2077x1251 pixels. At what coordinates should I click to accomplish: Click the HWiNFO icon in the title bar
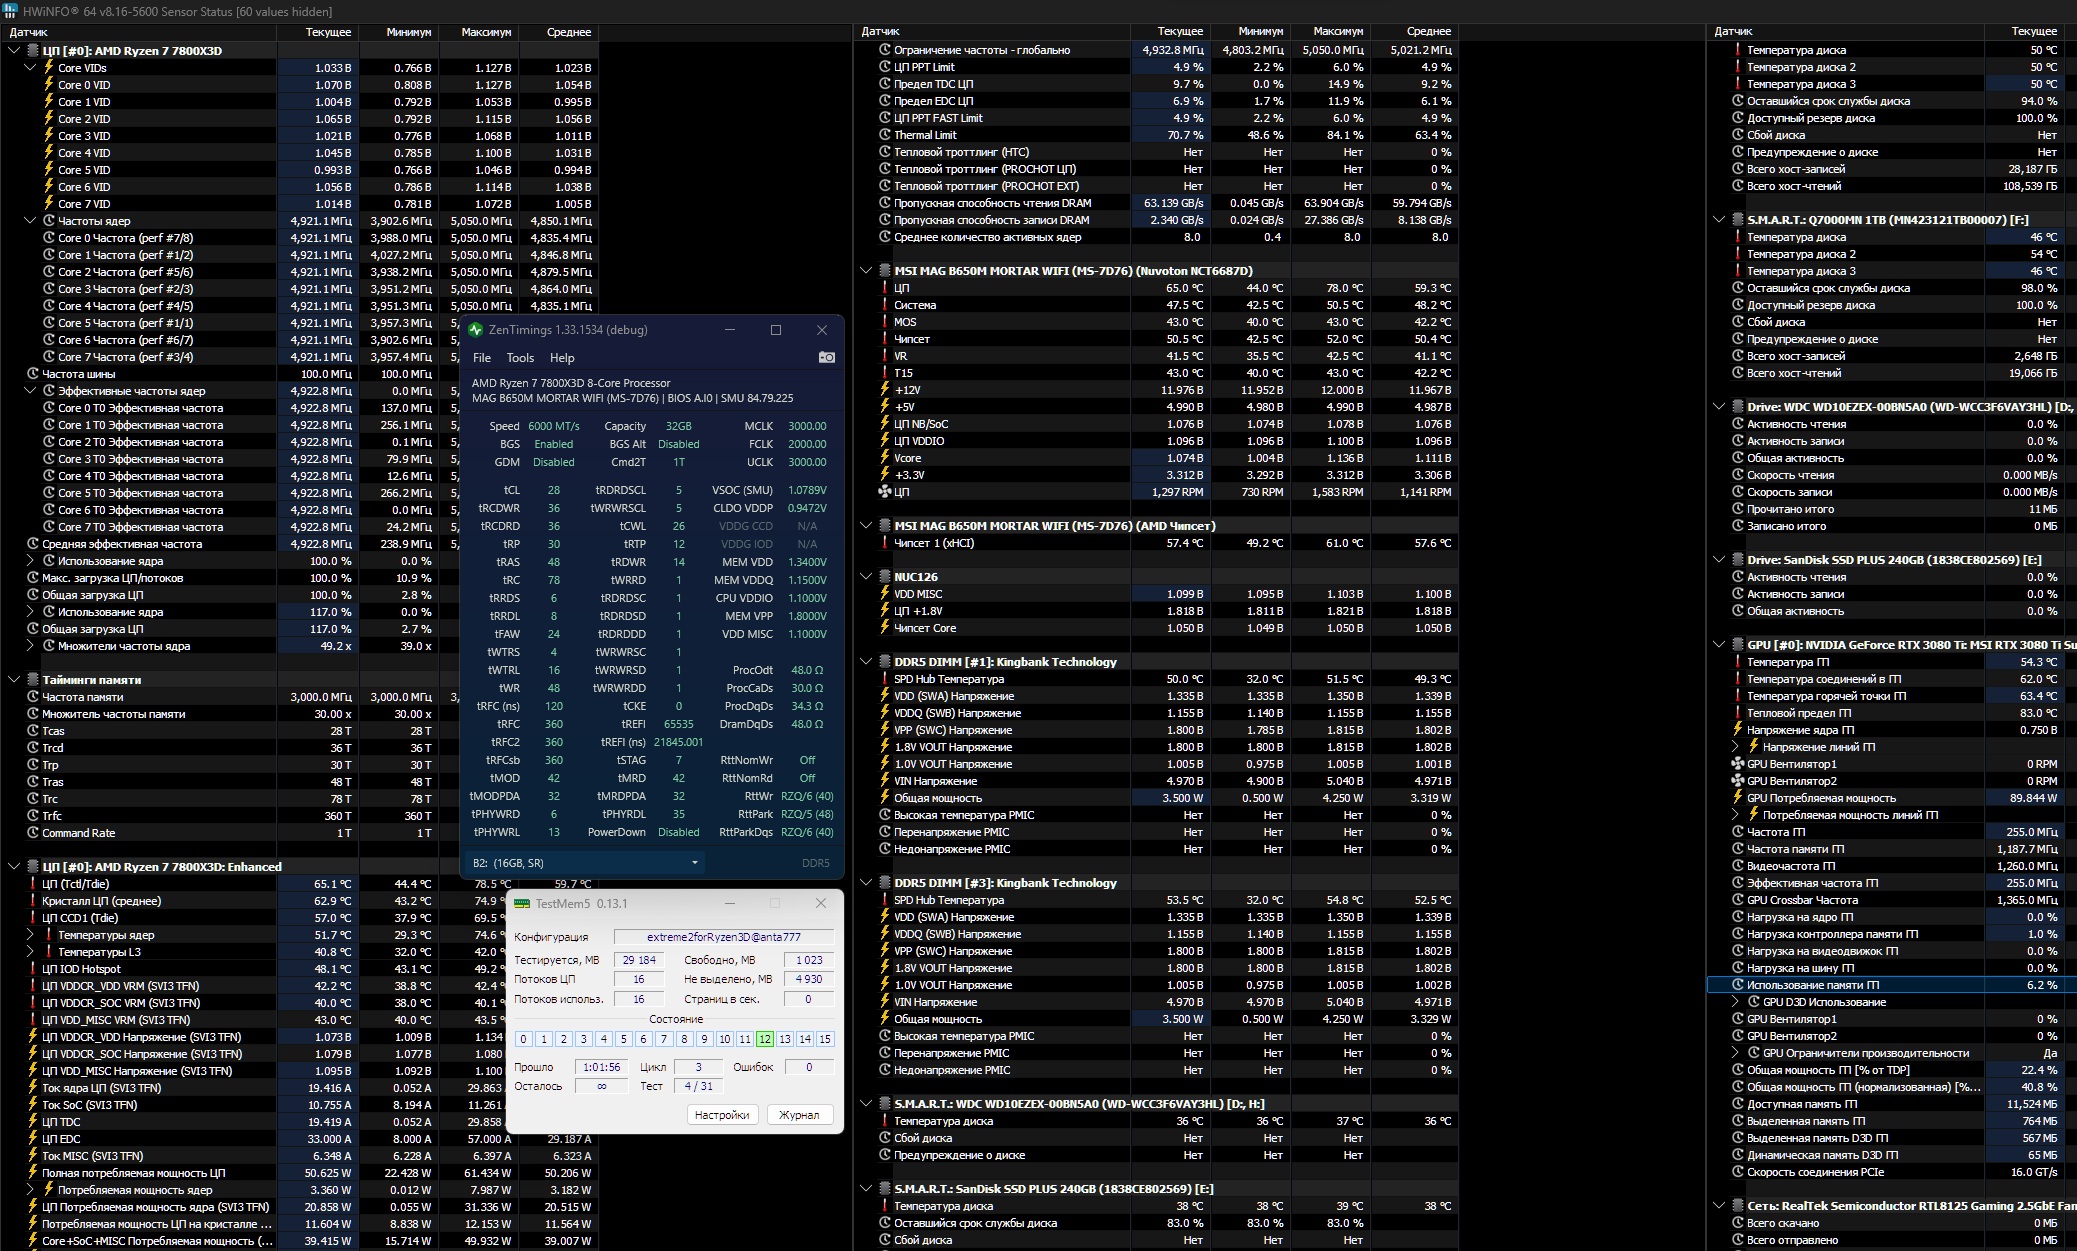pos(9,11)
